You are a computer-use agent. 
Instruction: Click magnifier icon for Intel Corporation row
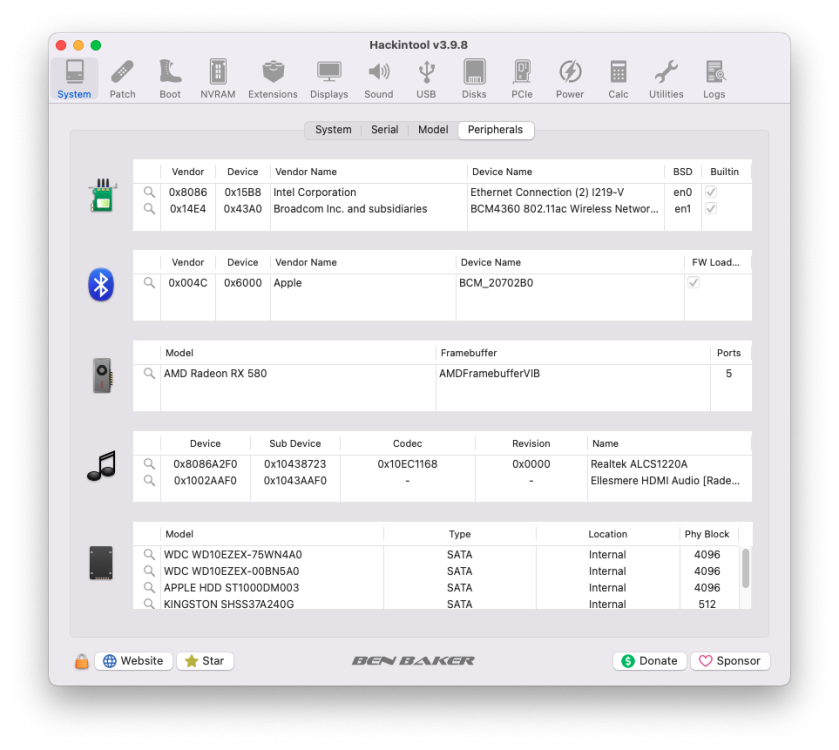[149, 192]
